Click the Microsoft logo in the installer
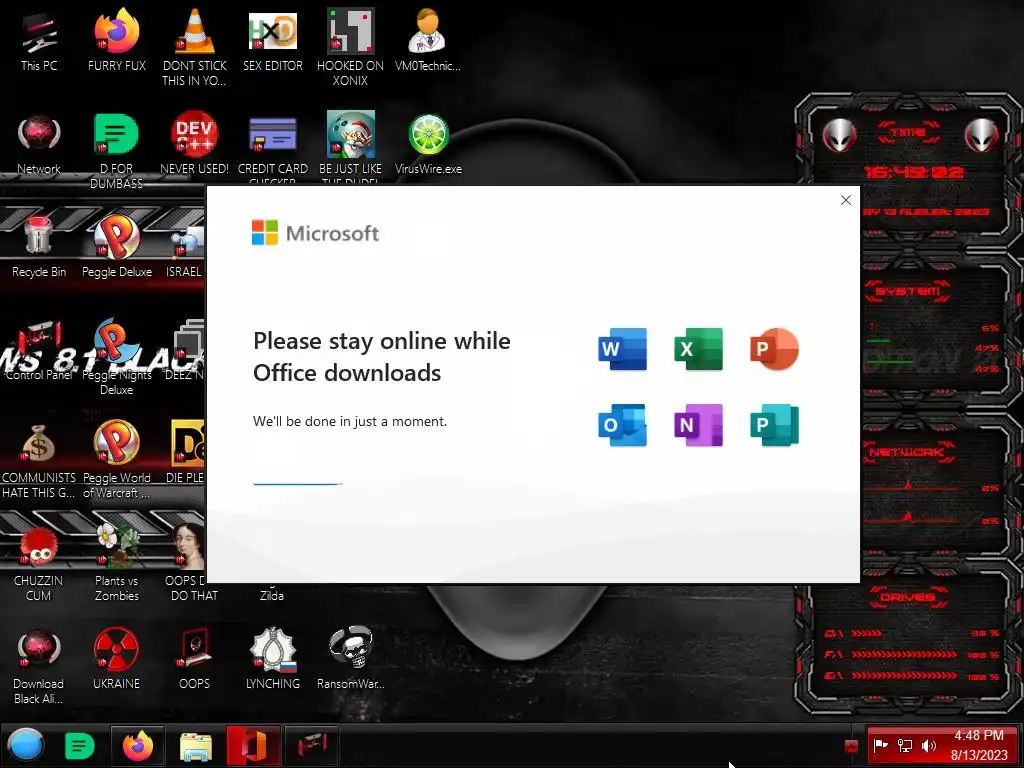 (x=315, y=232)
